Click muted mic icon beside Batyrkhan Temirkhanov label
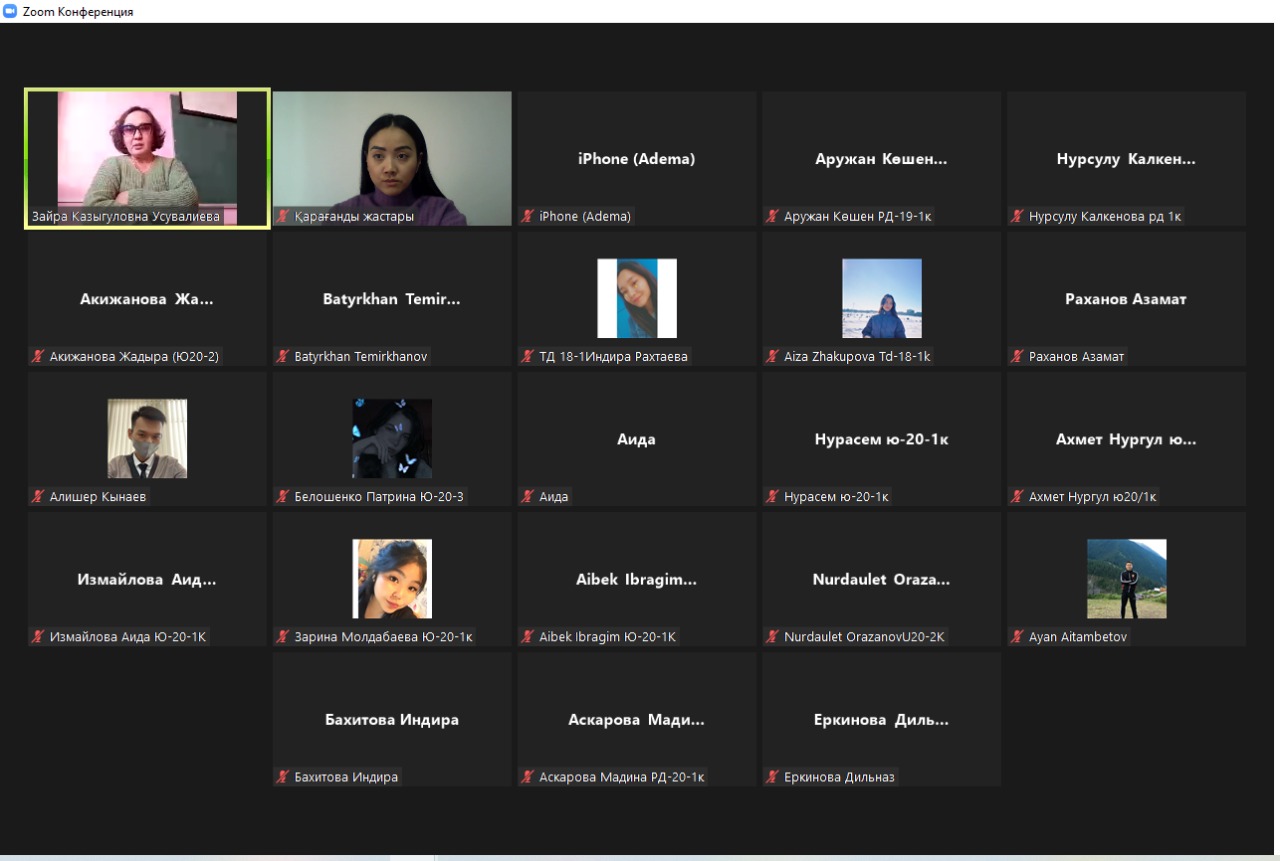The width and height of the screenshot is (1280, 861). [283, 356]
